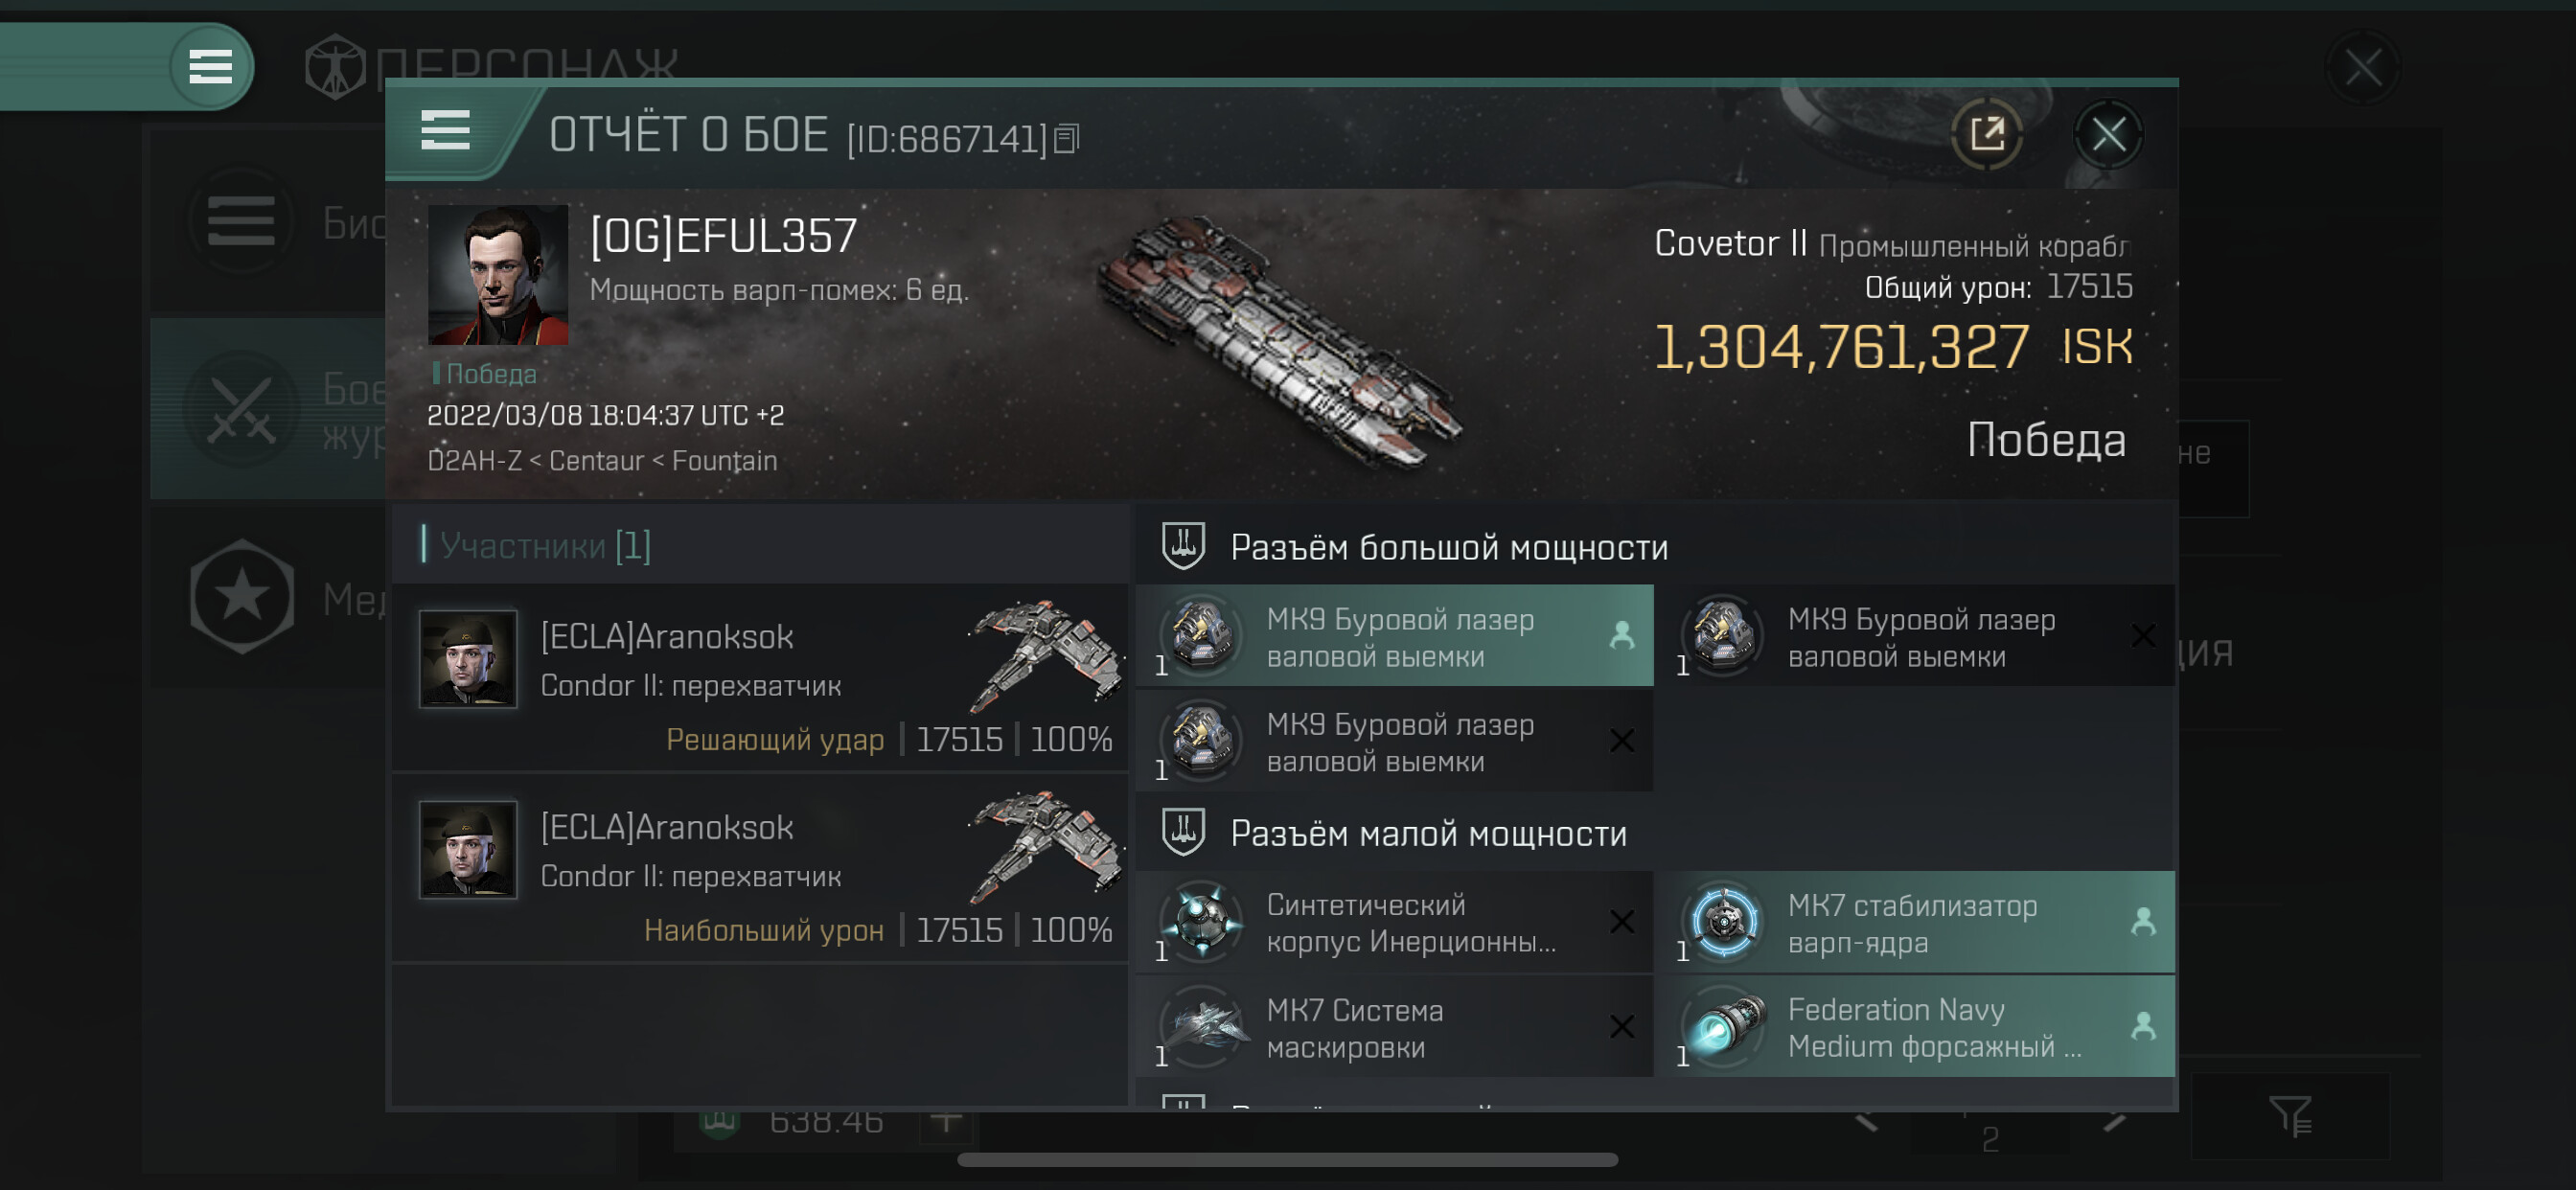Click the highlighted MK9 strip miner module
The width and height of the screenshot is (2576, 1190).
click(x=1393, y=636)
